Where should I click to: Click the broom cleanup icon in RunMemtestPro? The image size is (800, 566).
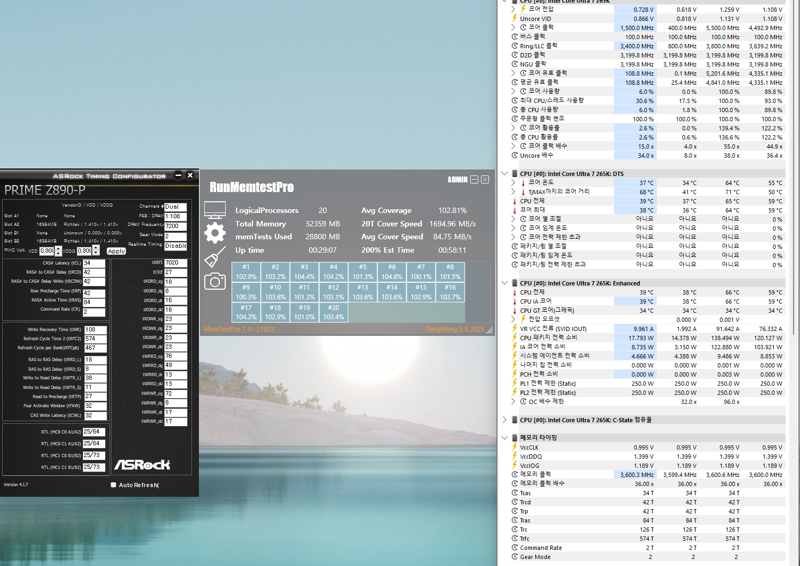point(215,257)
